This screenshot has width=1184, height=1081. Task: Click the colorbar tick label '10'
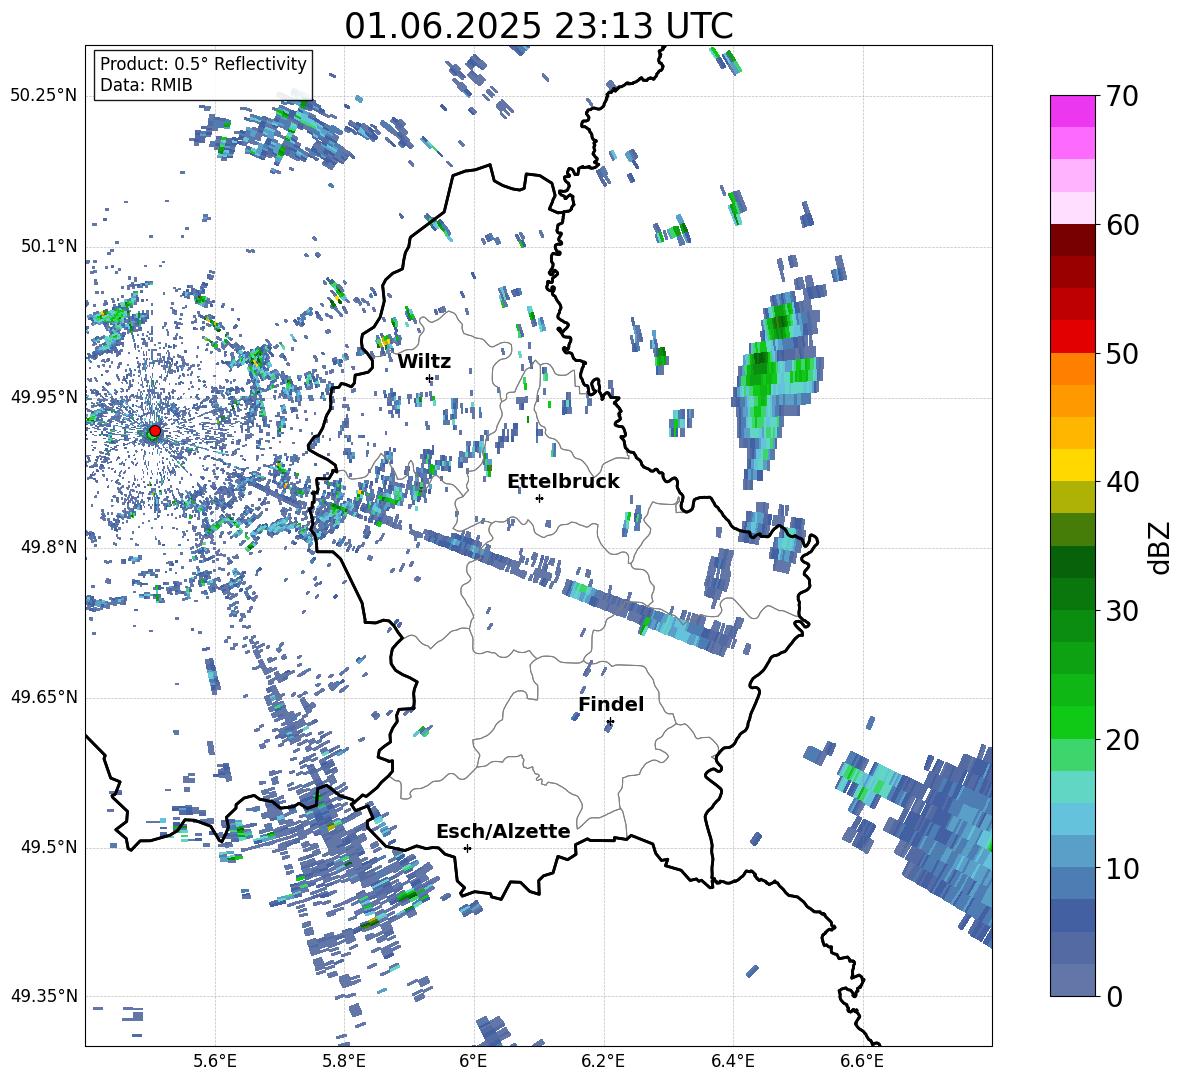pos(1122,868)
